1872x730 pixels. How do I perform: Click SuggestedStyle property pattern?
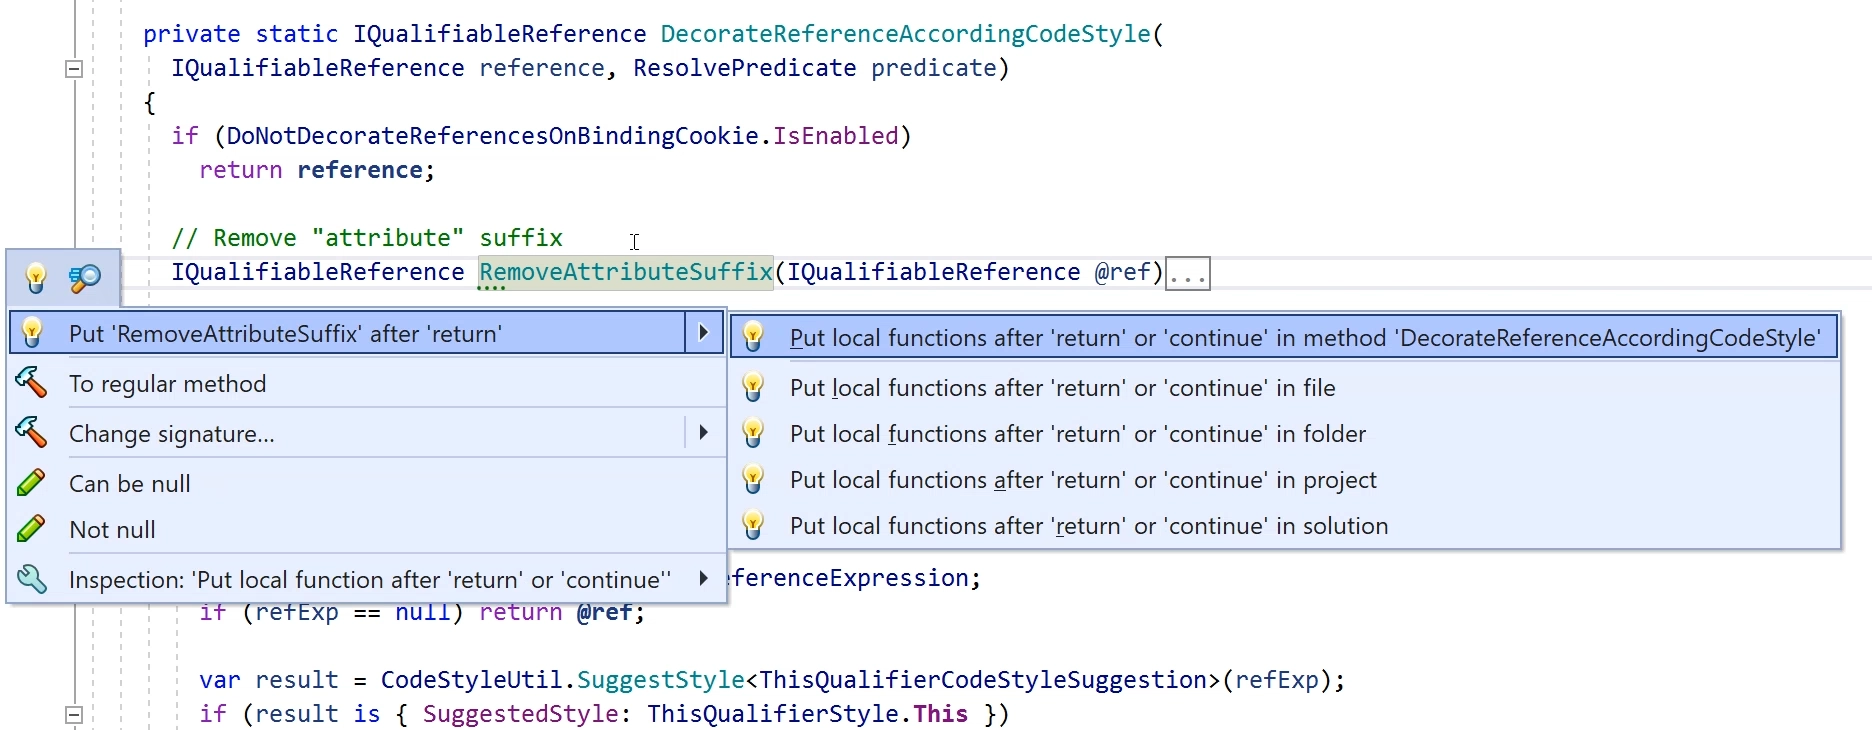click(x=521, y=714)
